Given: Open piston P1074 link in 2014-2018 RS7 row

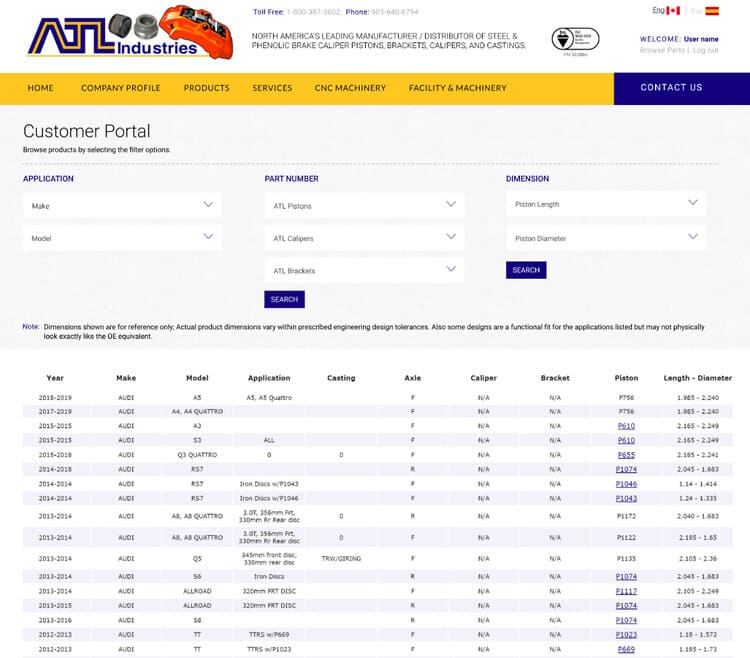Looking at the screenshot, I should coord(626,469).
